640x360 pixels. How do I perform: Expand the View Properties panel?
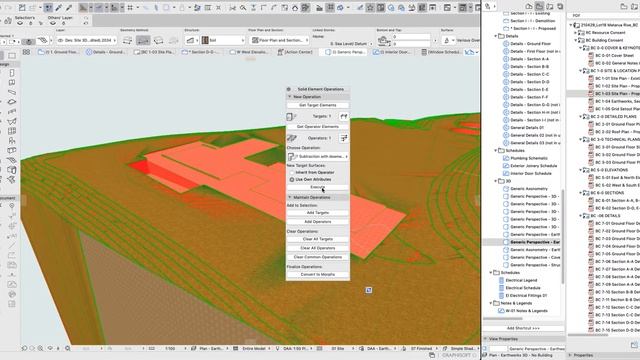coord(485,339)
